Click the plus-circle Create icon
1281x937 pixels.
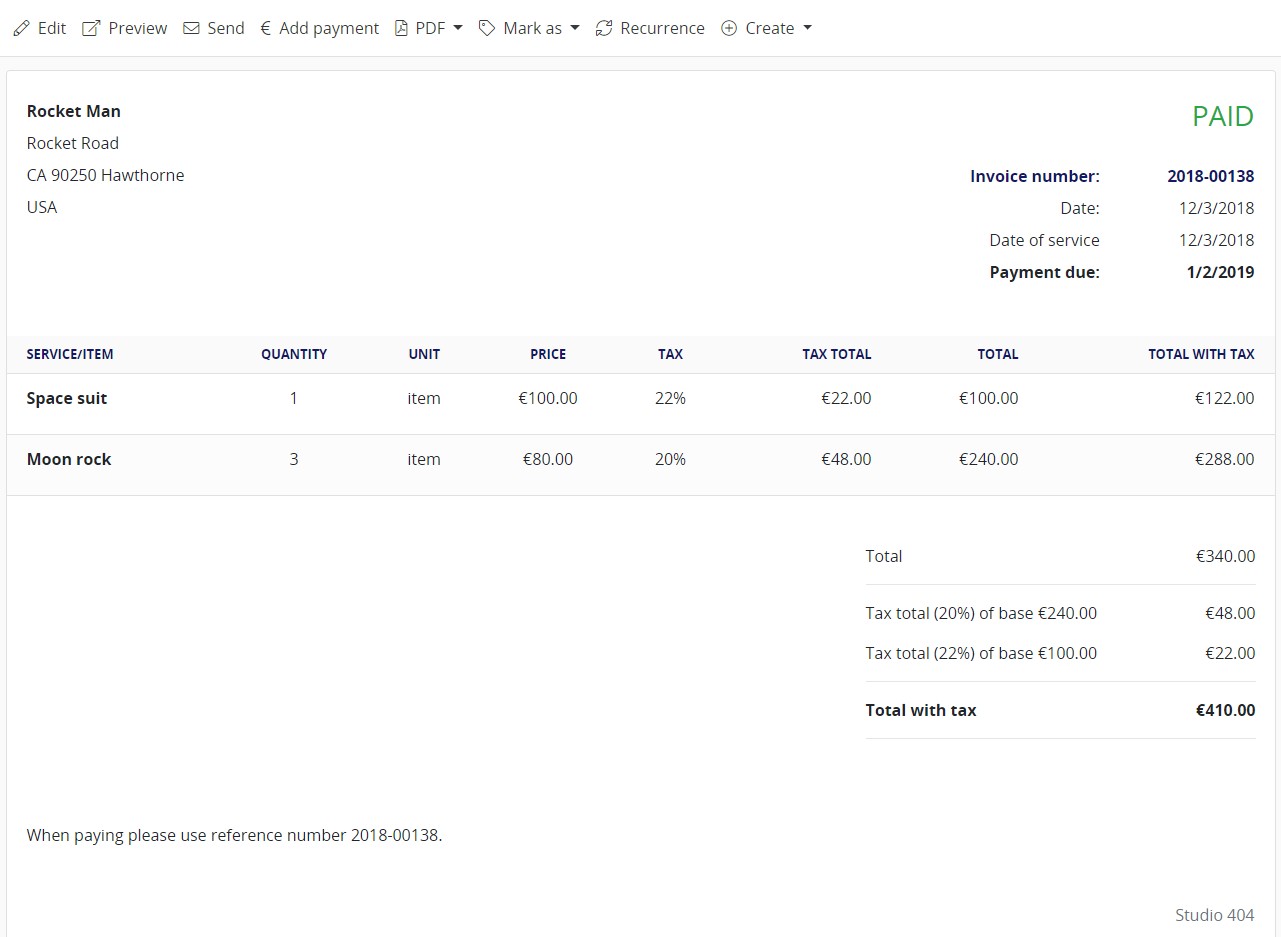(x=729, y=28)
